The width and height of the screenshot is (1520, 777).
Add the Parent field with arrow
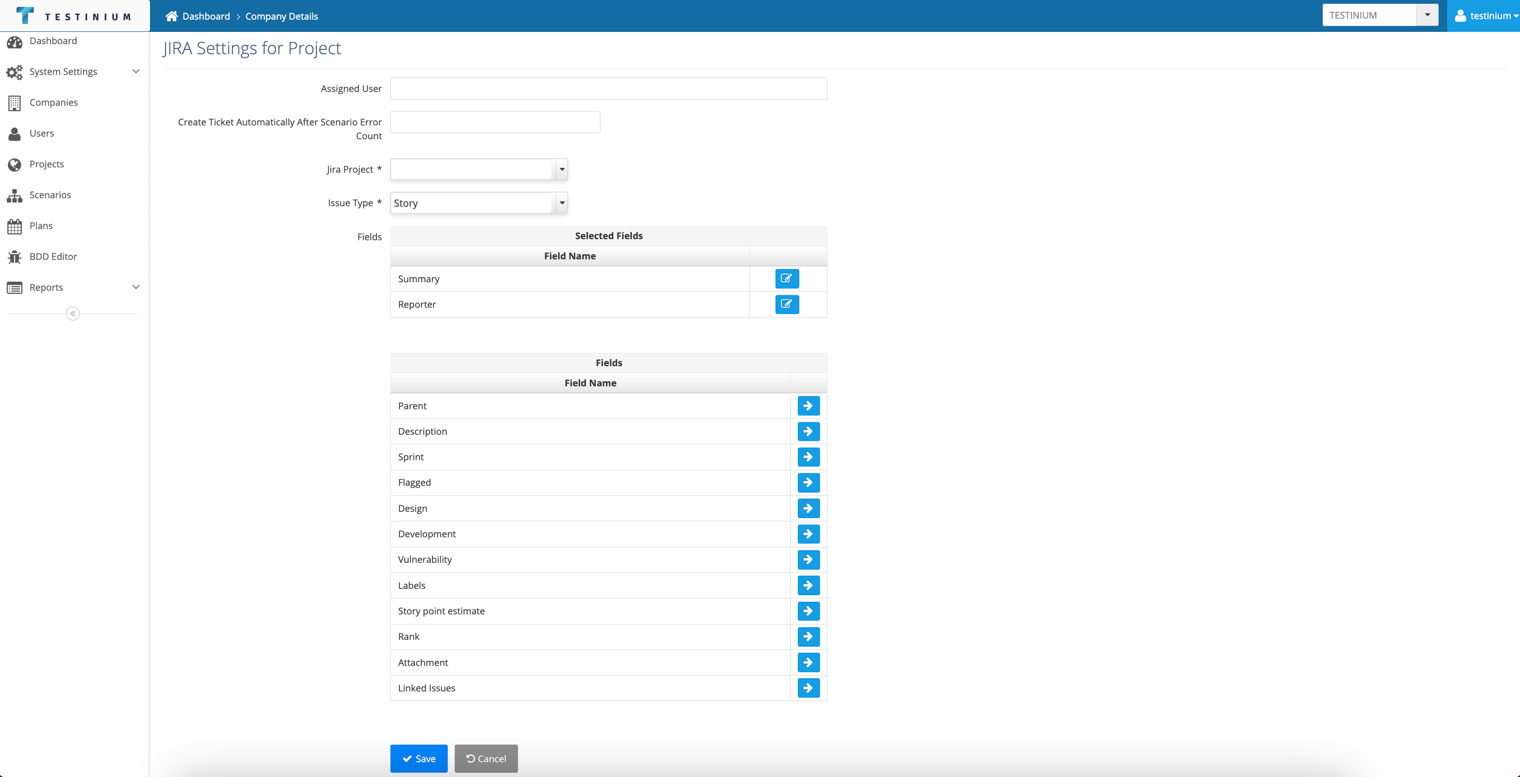808,406
